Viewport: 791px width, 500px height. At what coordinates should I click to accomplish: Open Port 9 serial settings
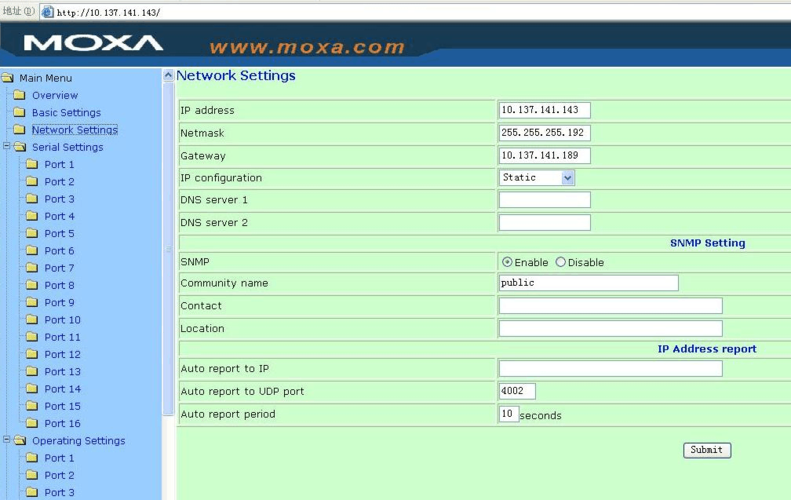[x=60, y=303]
